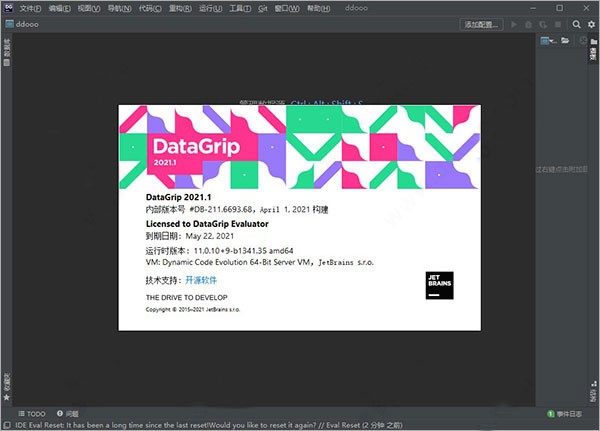
Task: Click the DataGrip 2021.1 banner image
Action: [x=299, y=147]
